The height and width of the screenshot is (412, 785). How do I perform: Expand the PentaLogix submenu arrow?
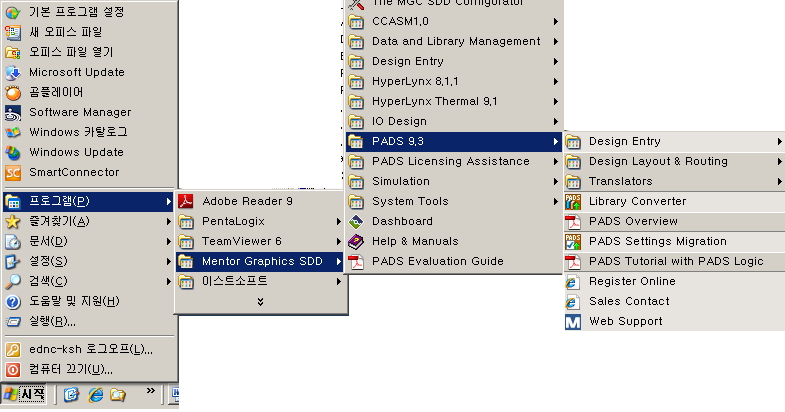pyautogui.click(x=339, y=221)
